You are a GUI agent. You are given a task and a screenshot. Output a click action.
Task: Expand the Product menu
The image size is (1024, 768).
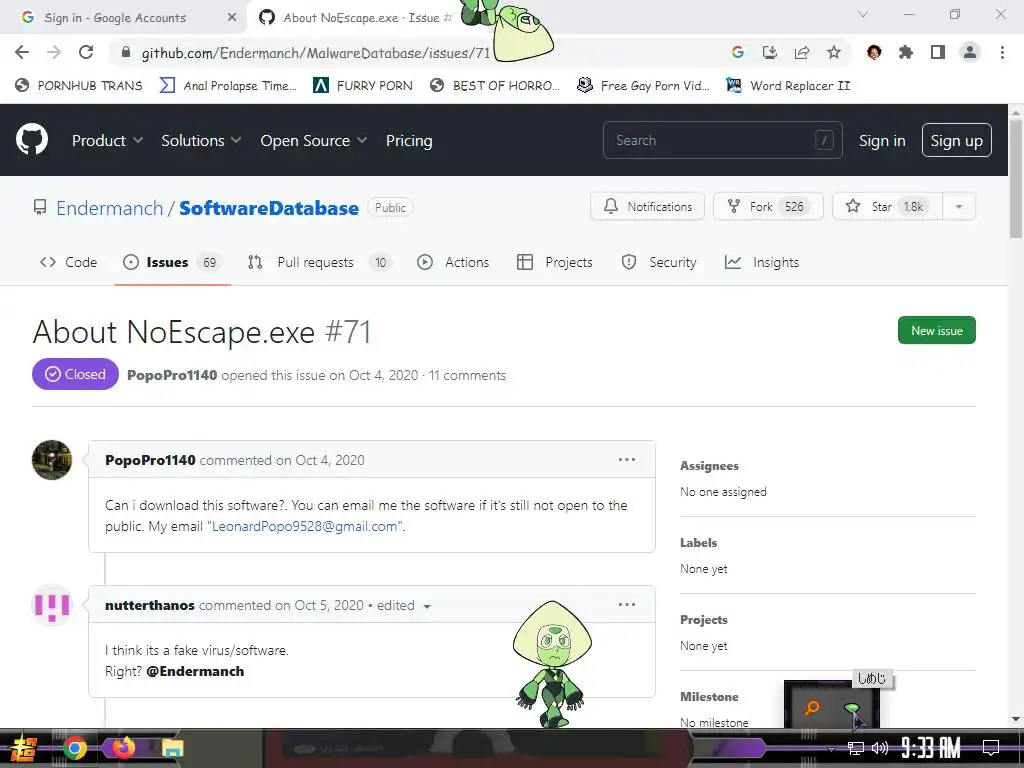(107, 140)
